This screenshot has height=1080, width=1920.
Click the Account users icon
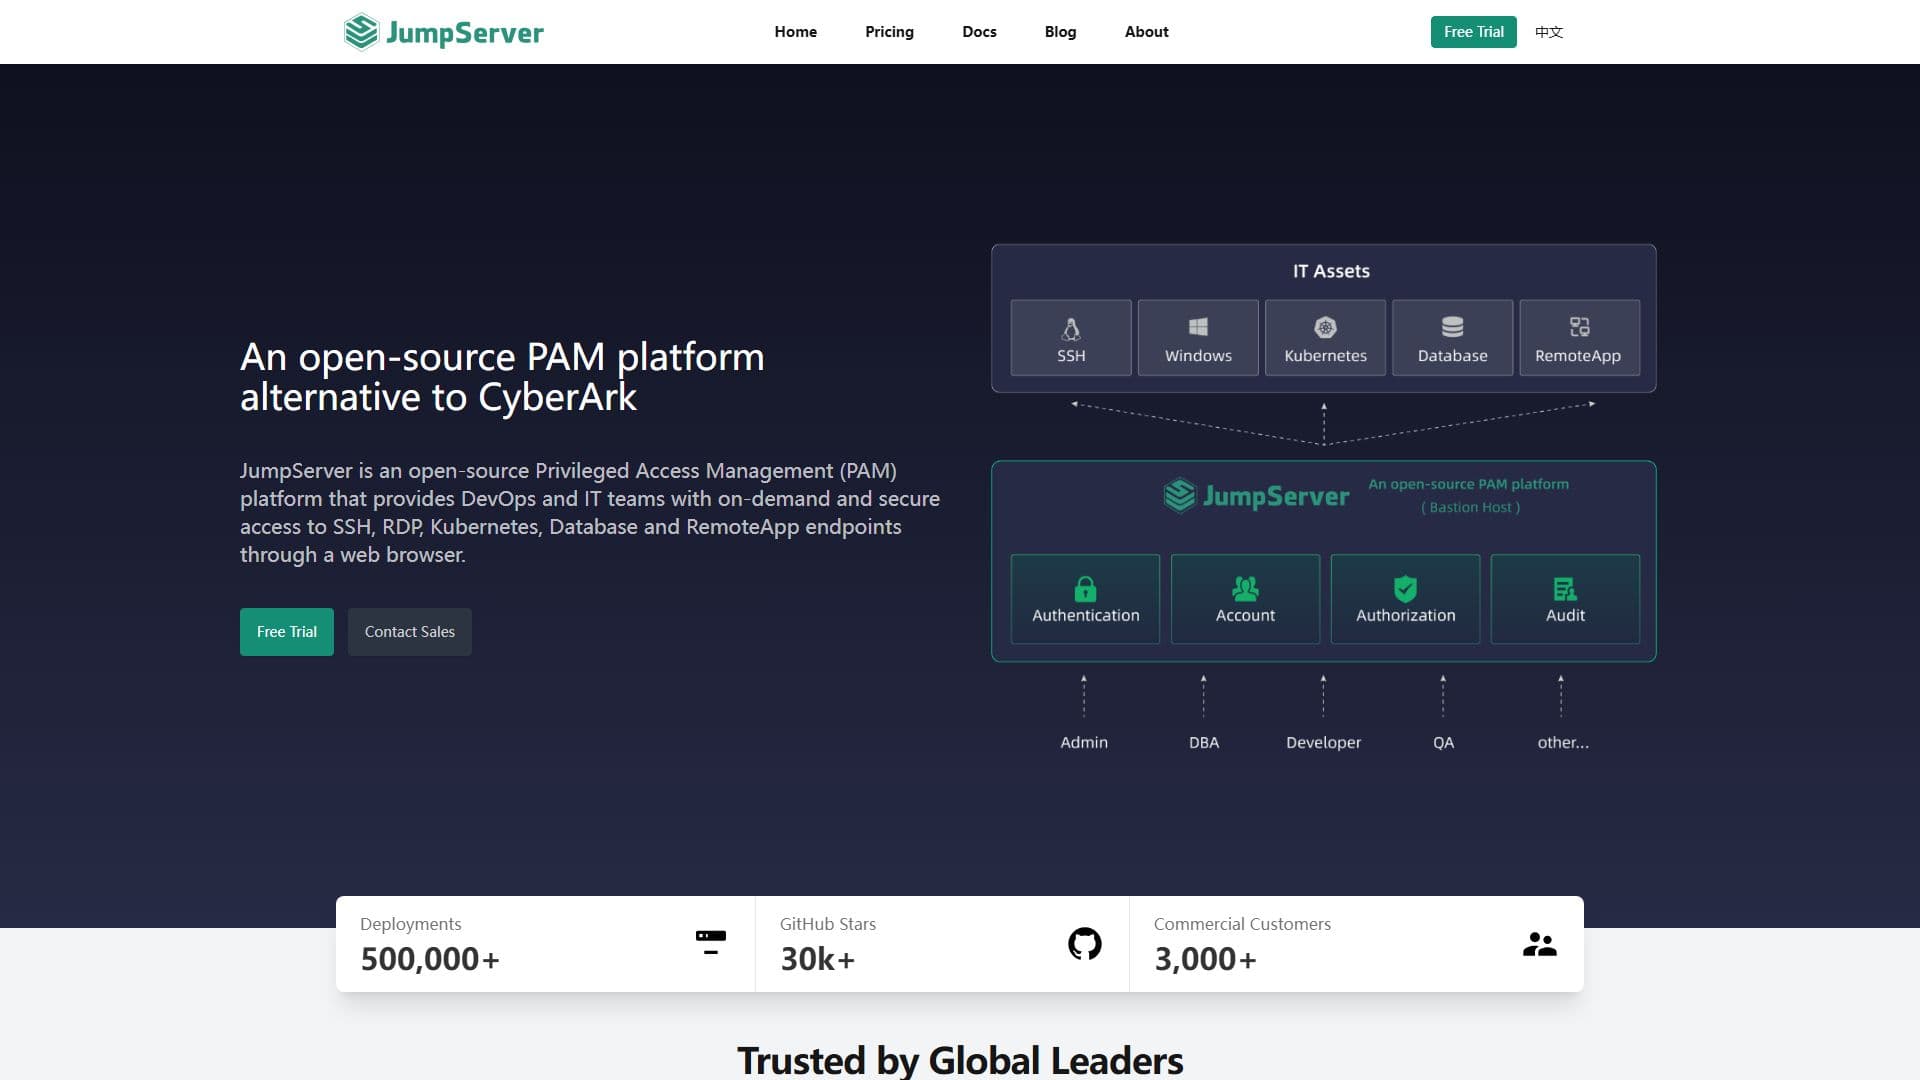tap(1245, 588)
